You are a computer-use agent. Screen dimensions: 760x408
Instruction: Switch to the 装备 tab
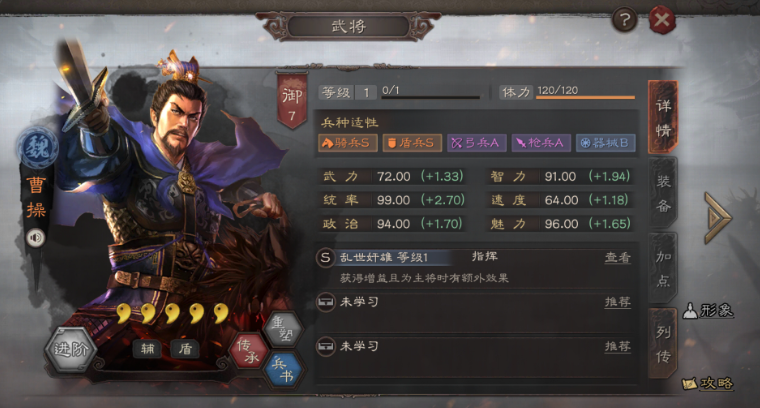click(663, 193)
